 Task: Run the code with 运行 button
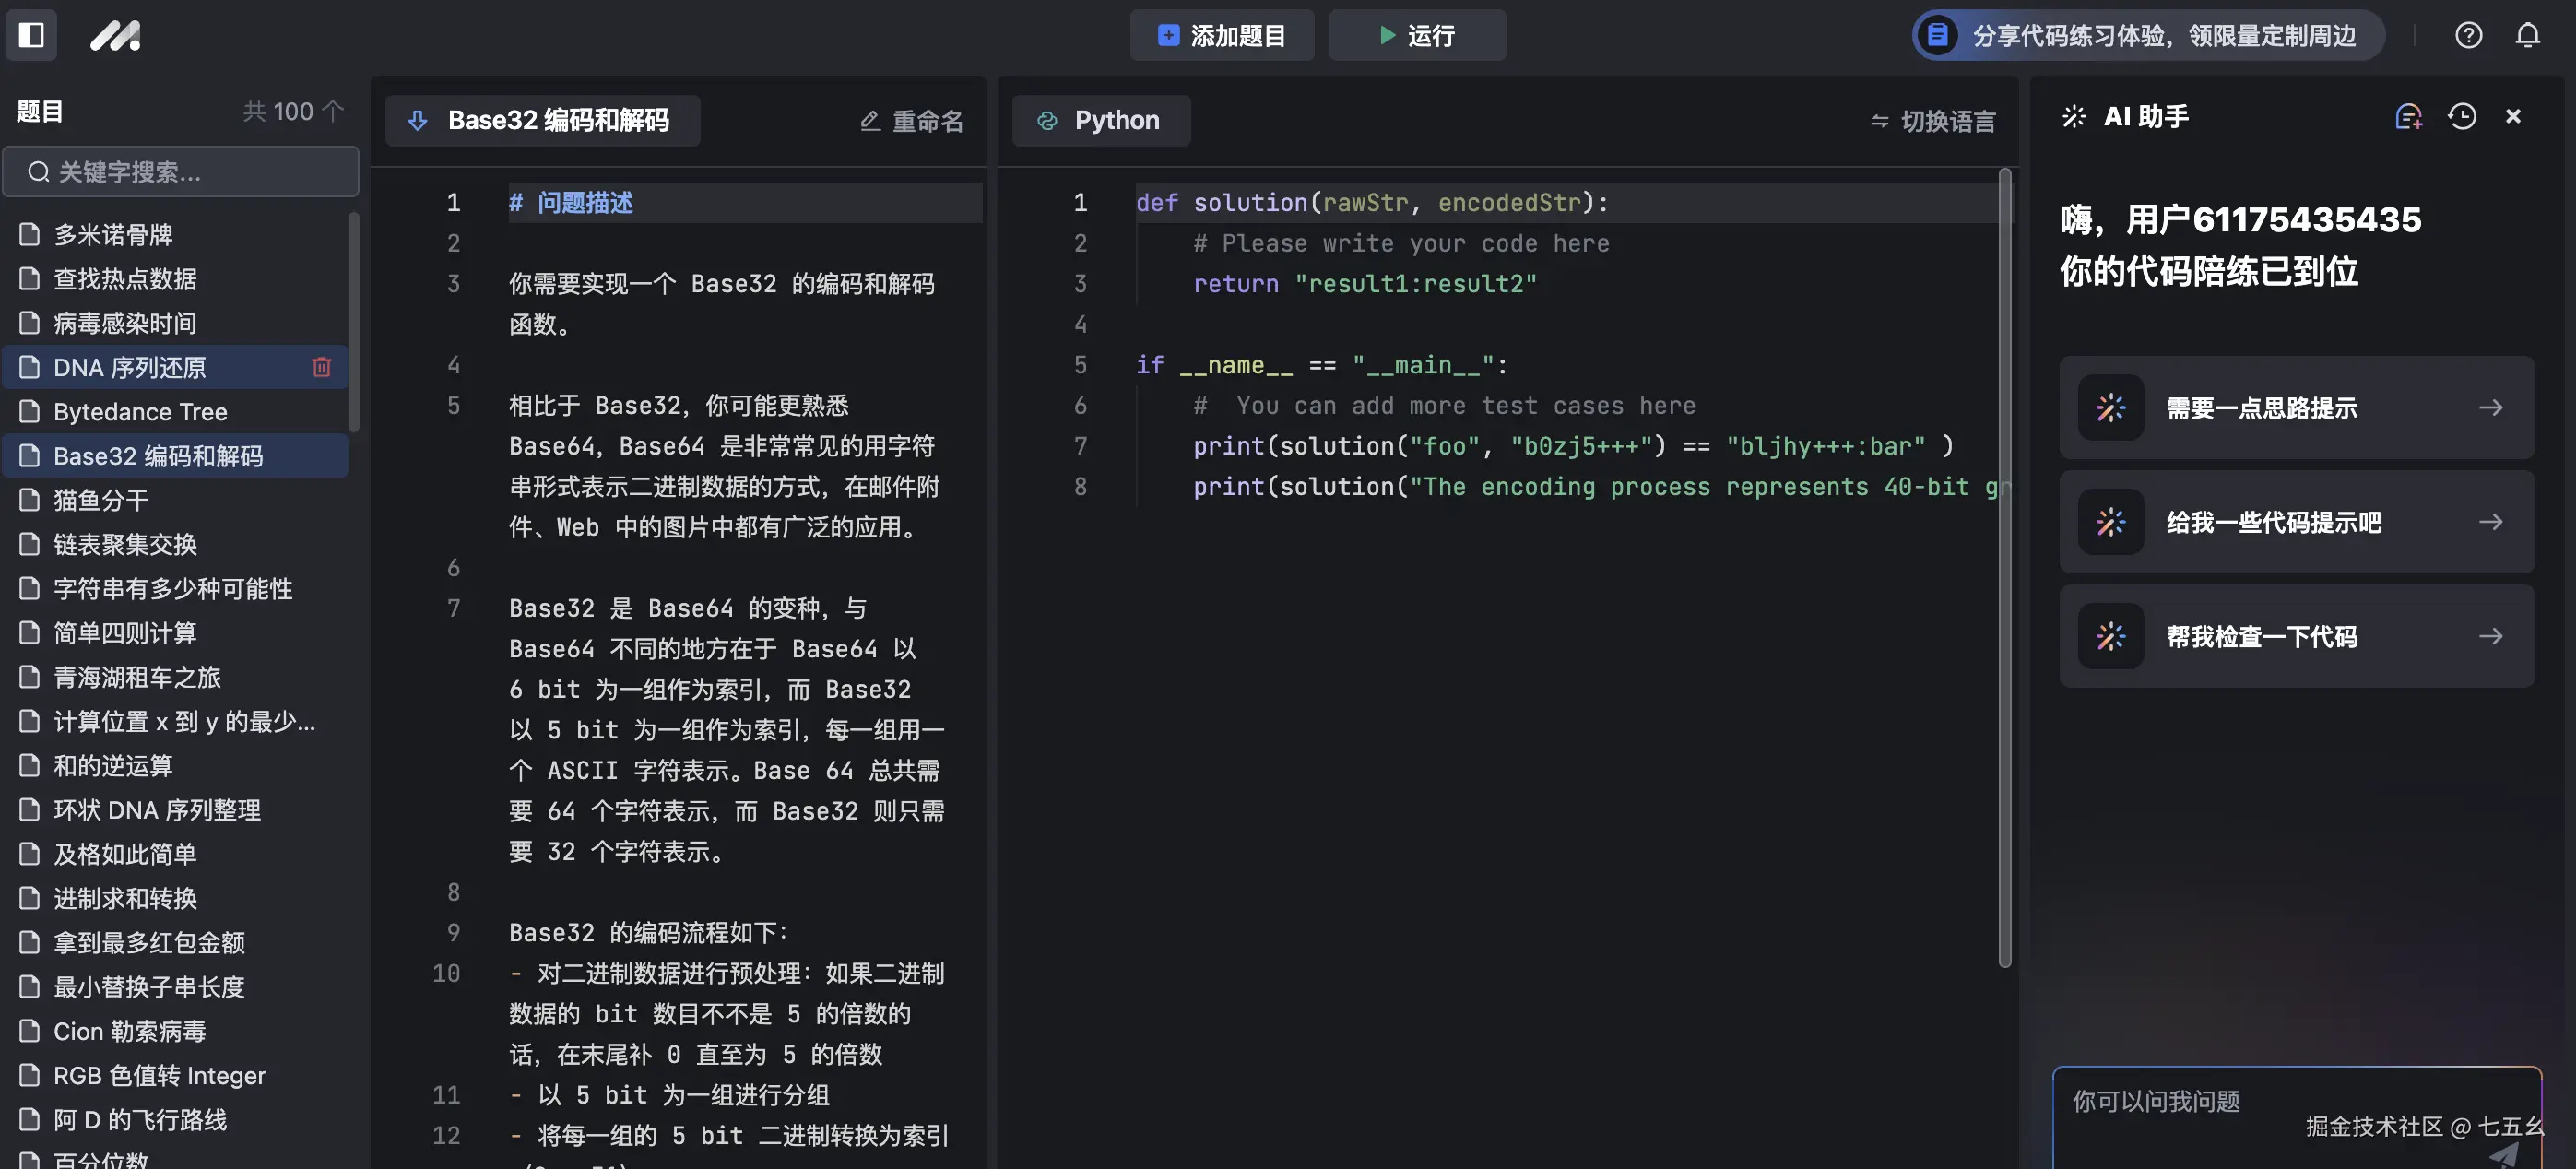coord(1416,35)
